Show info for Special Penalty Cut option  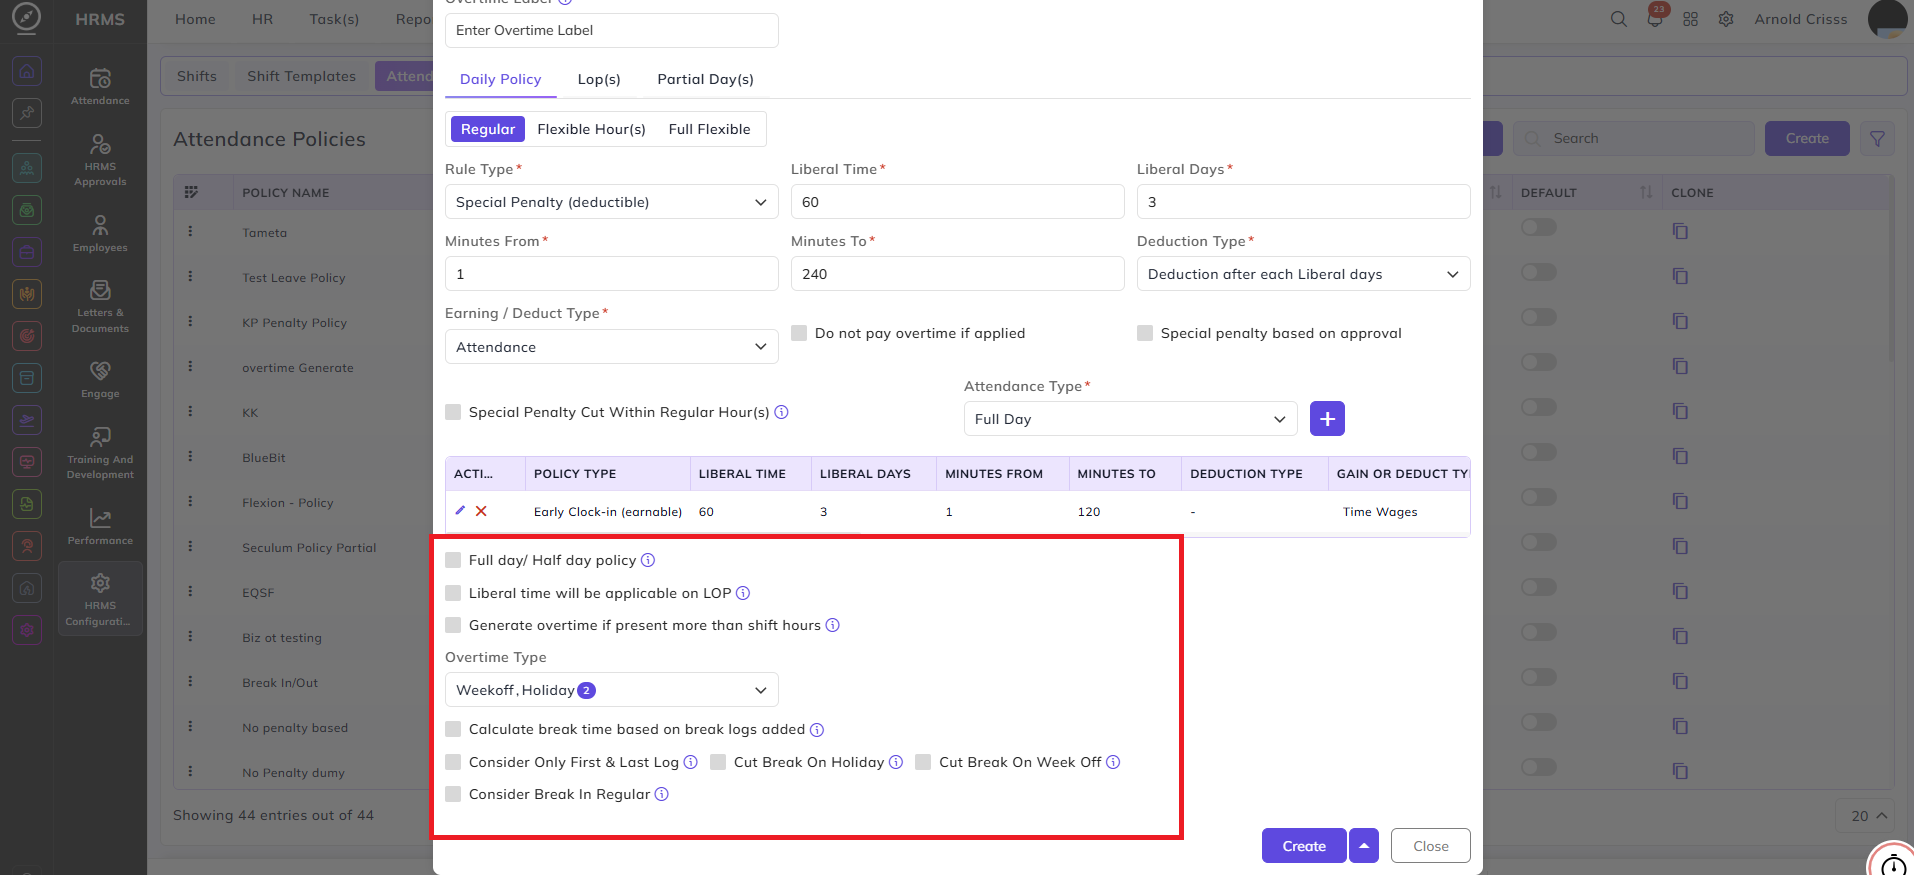tap(782, 412)
